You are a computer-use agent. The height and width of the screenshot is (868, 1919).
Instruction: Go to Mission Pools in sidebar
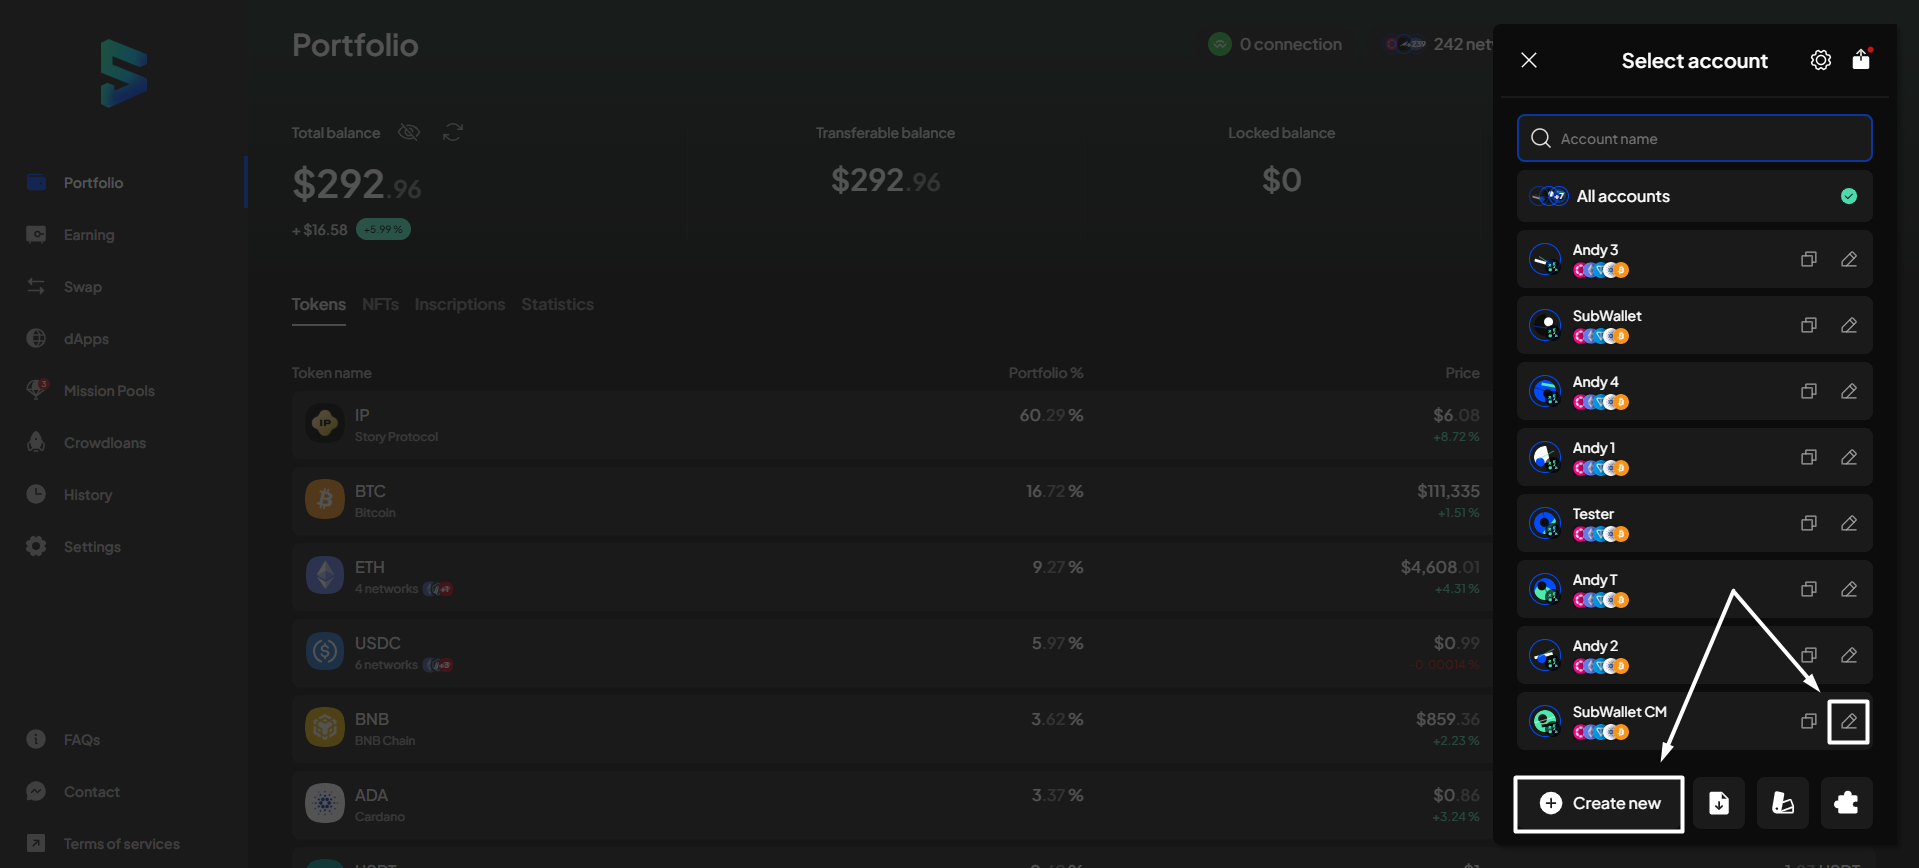tap(109, 391)
